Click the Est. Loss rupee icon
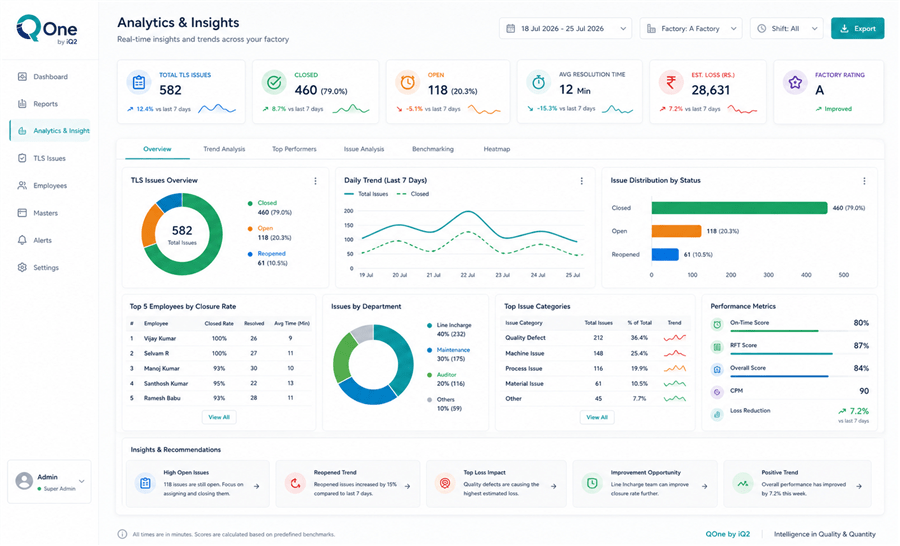Image resolution: width=900 pixels, height=546 pixels. [670, 83]
